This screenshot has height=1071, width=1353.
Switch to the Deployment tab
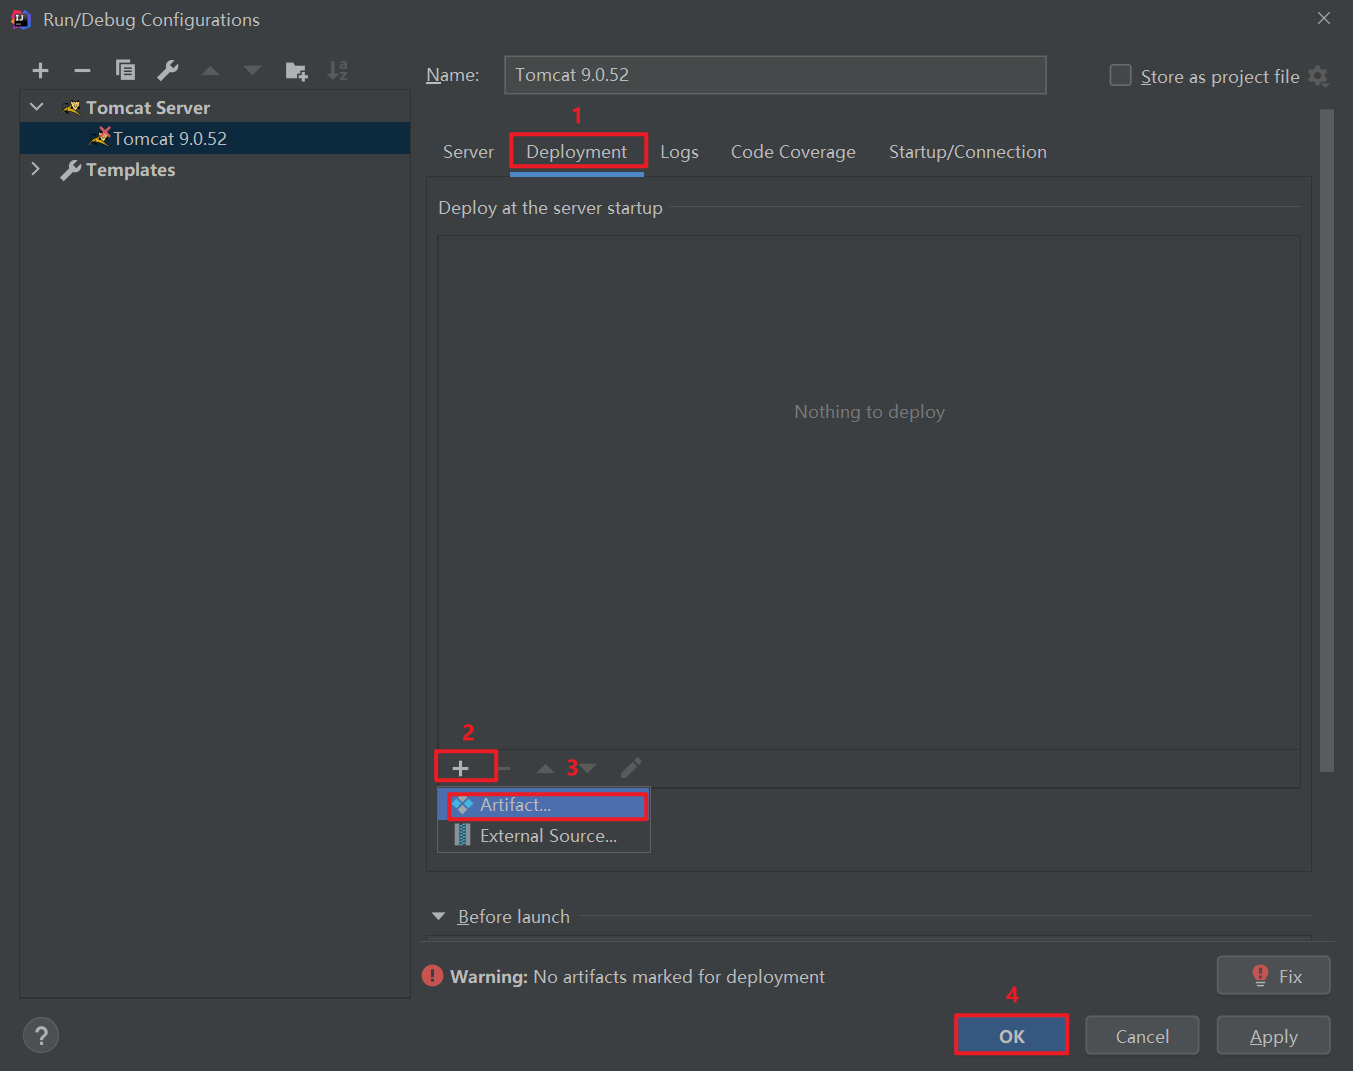point(577,152)
